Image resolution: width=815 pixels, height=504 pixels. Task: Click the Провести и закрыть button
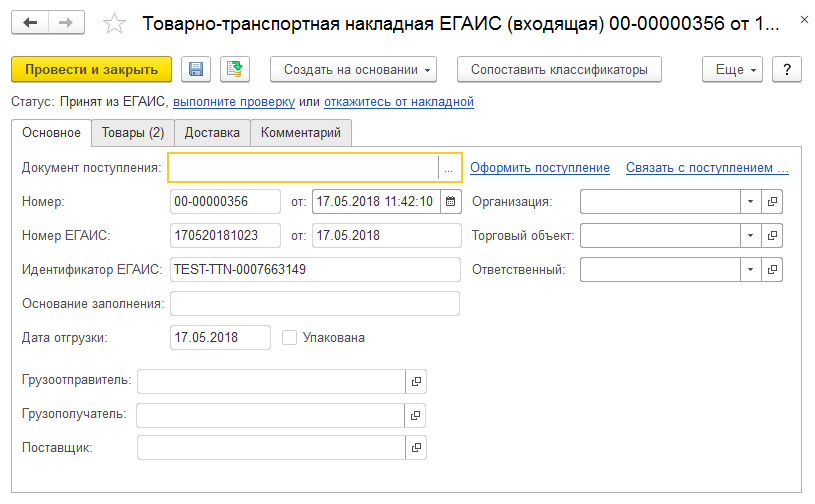tap(92, 69)
